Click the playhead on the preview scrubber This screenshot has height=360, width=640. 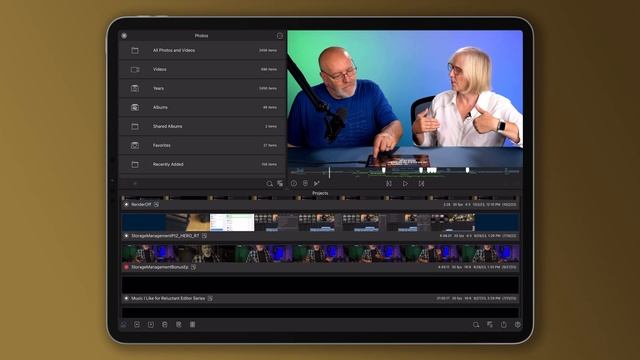coord(329,172)
